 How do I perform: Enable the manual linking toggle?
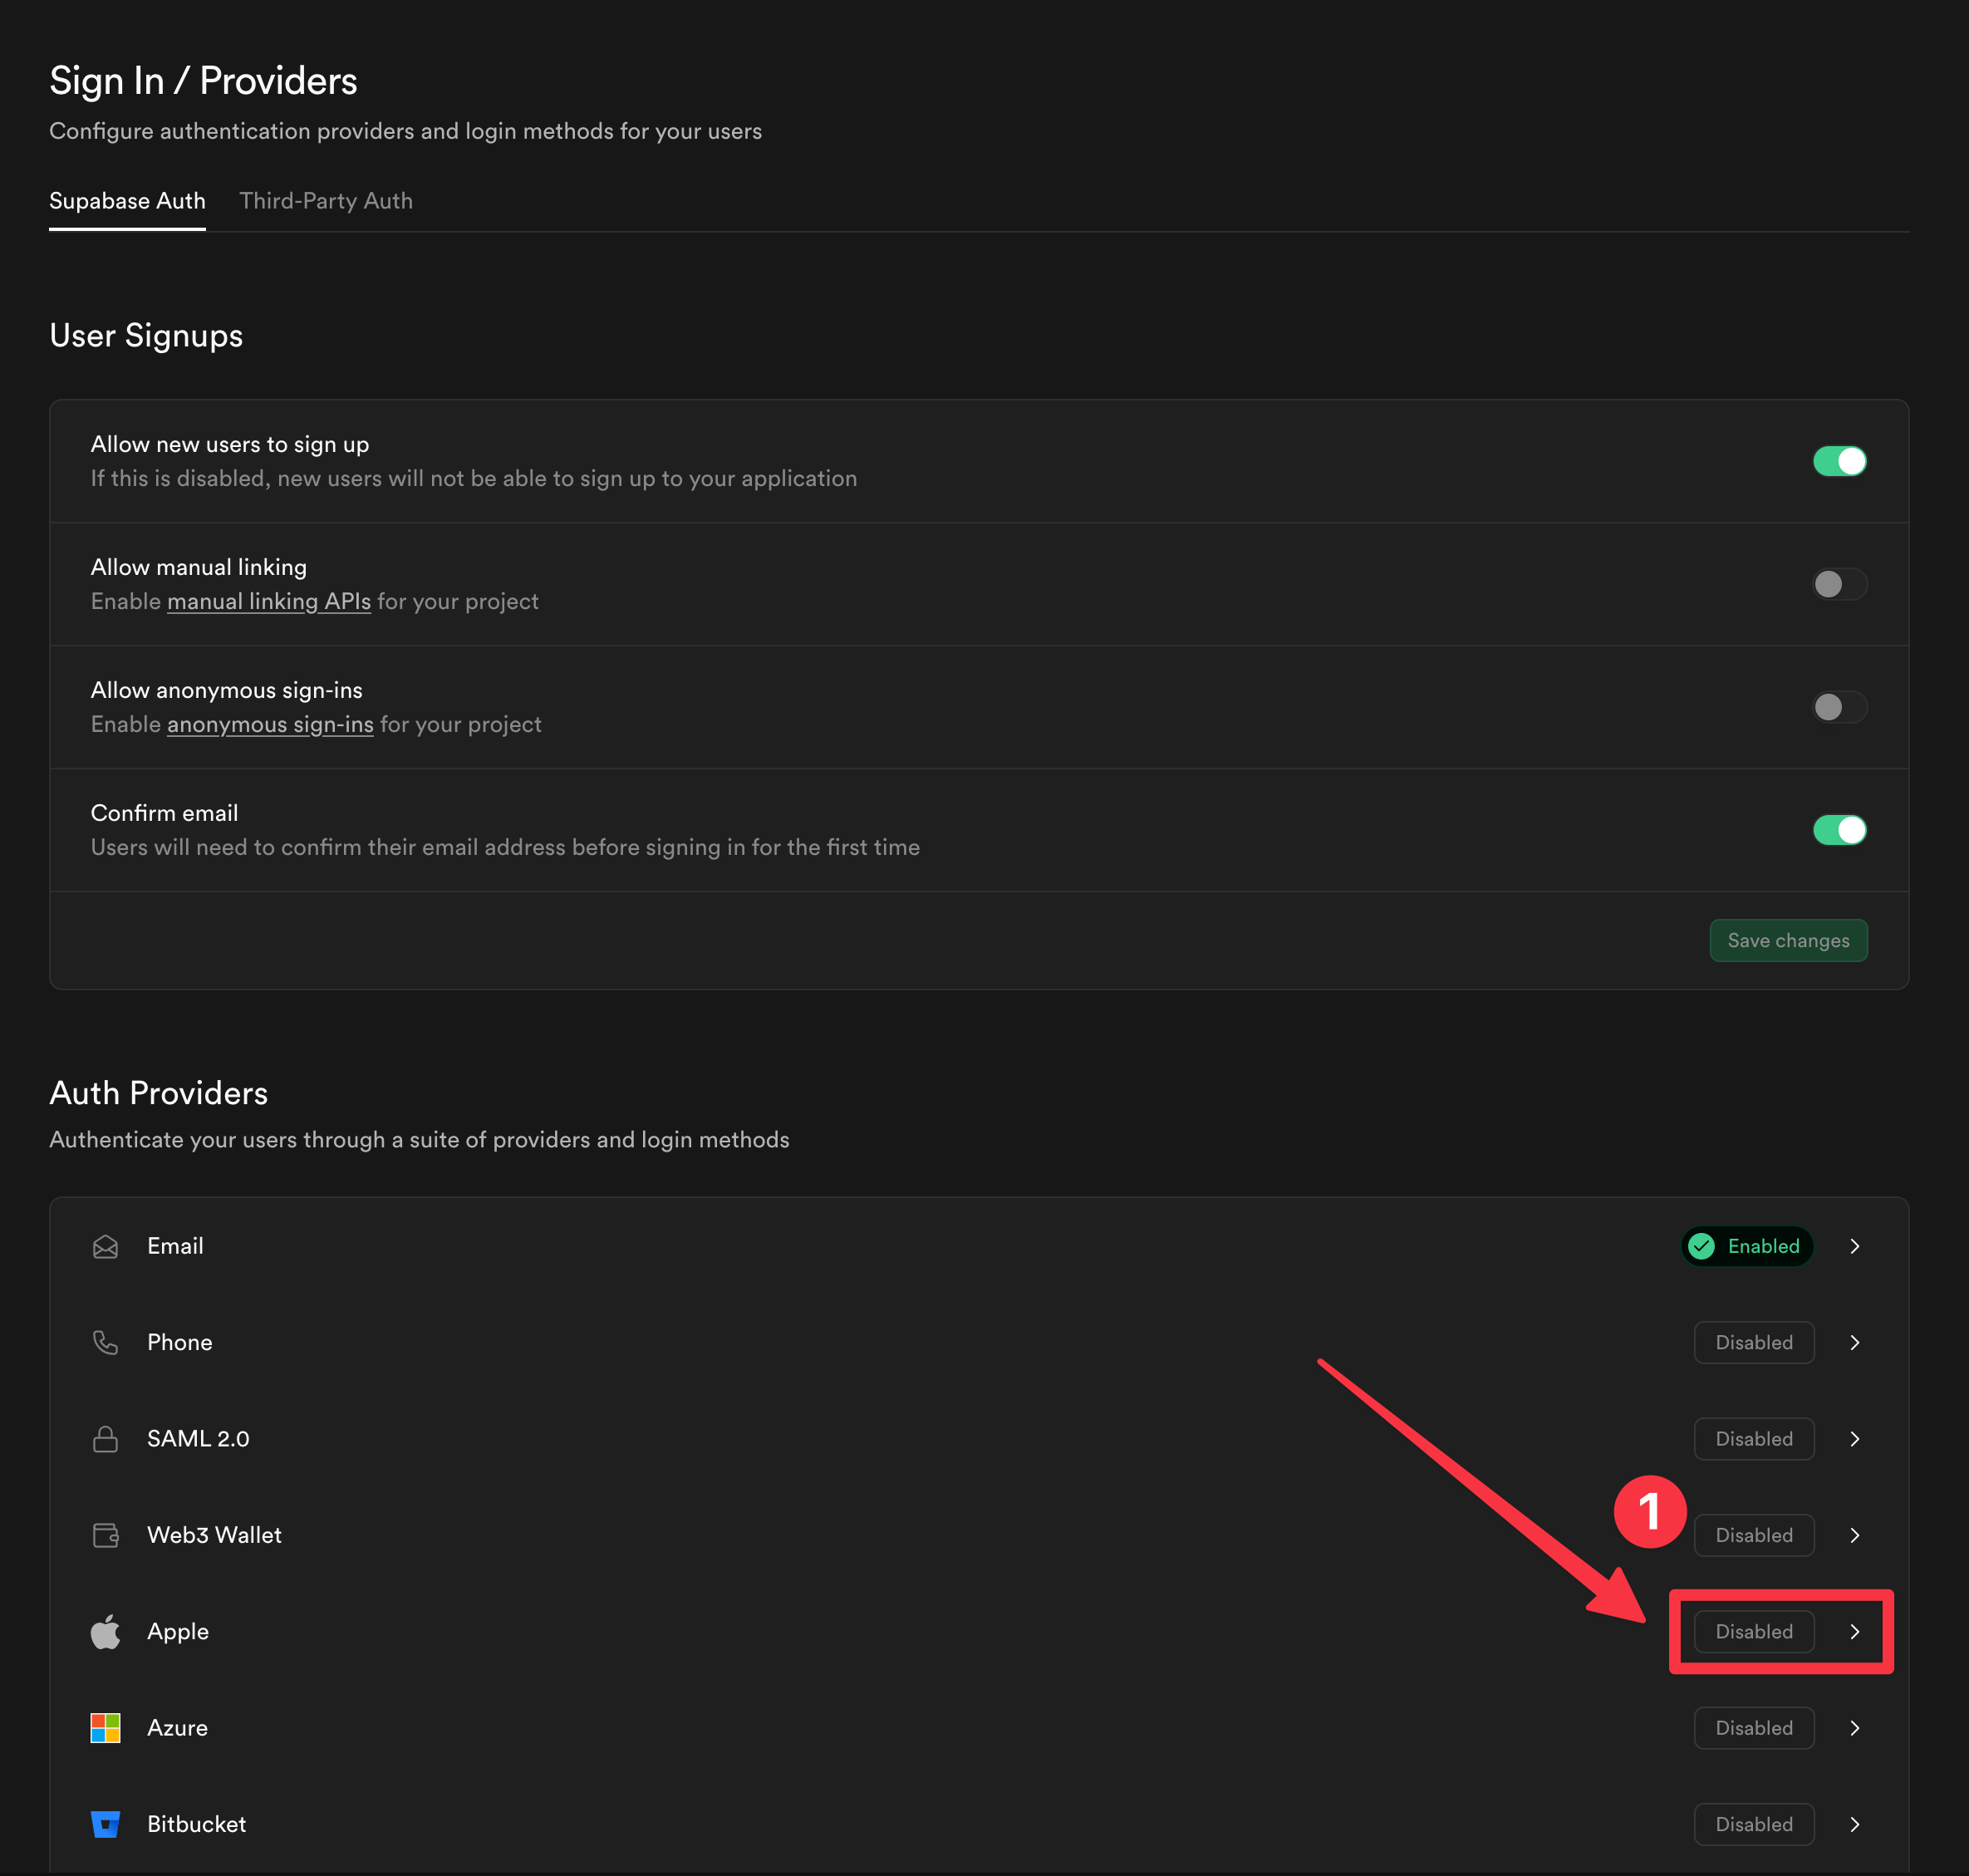[x=1839, y=584]
